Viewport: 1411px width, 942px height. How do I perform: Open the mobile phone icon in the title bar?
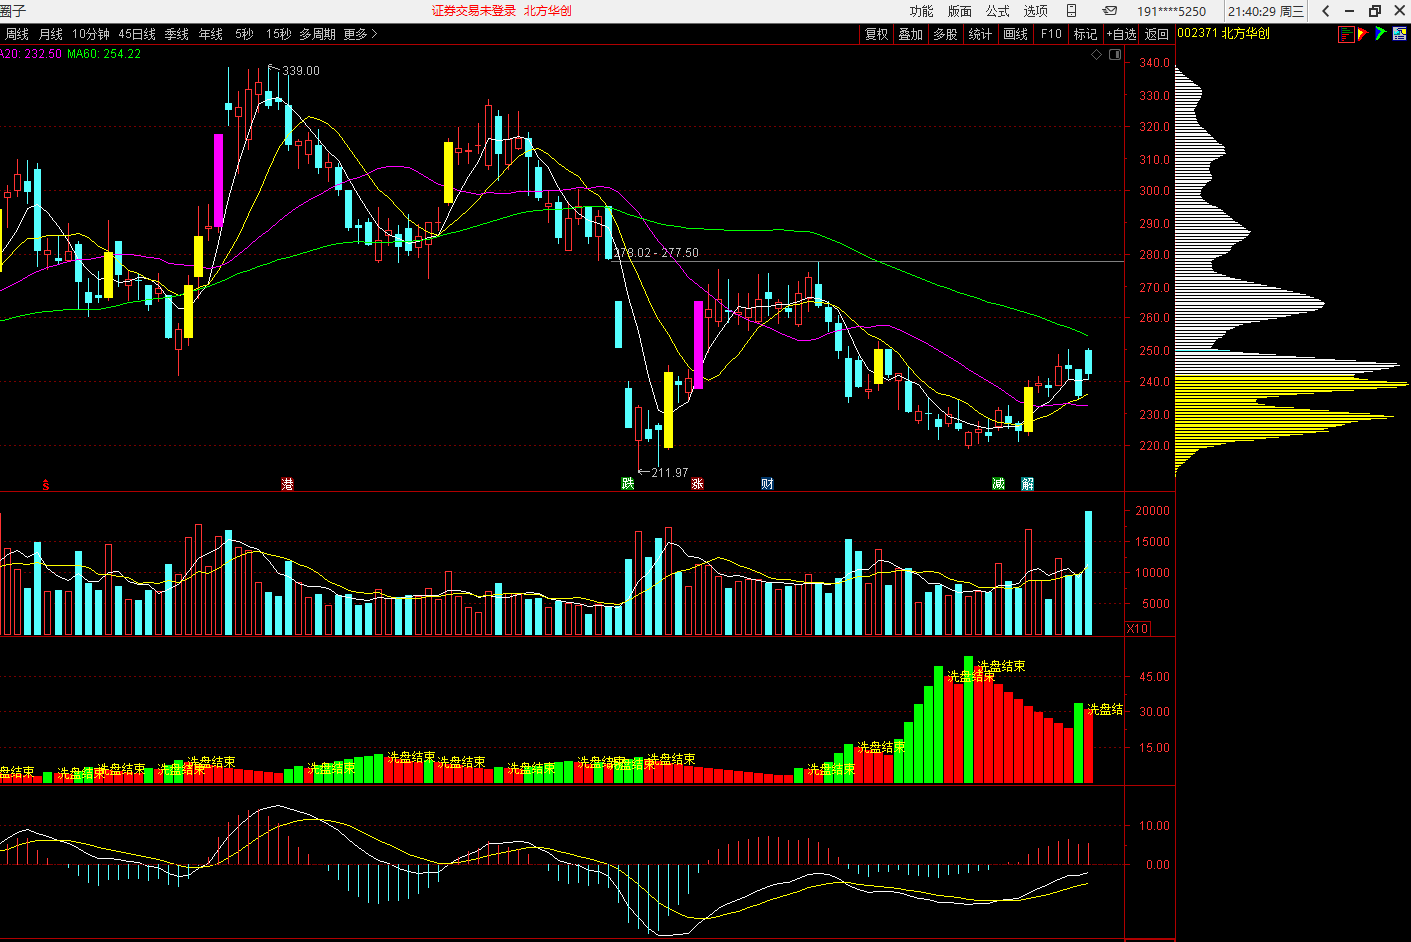(1071, 11)
